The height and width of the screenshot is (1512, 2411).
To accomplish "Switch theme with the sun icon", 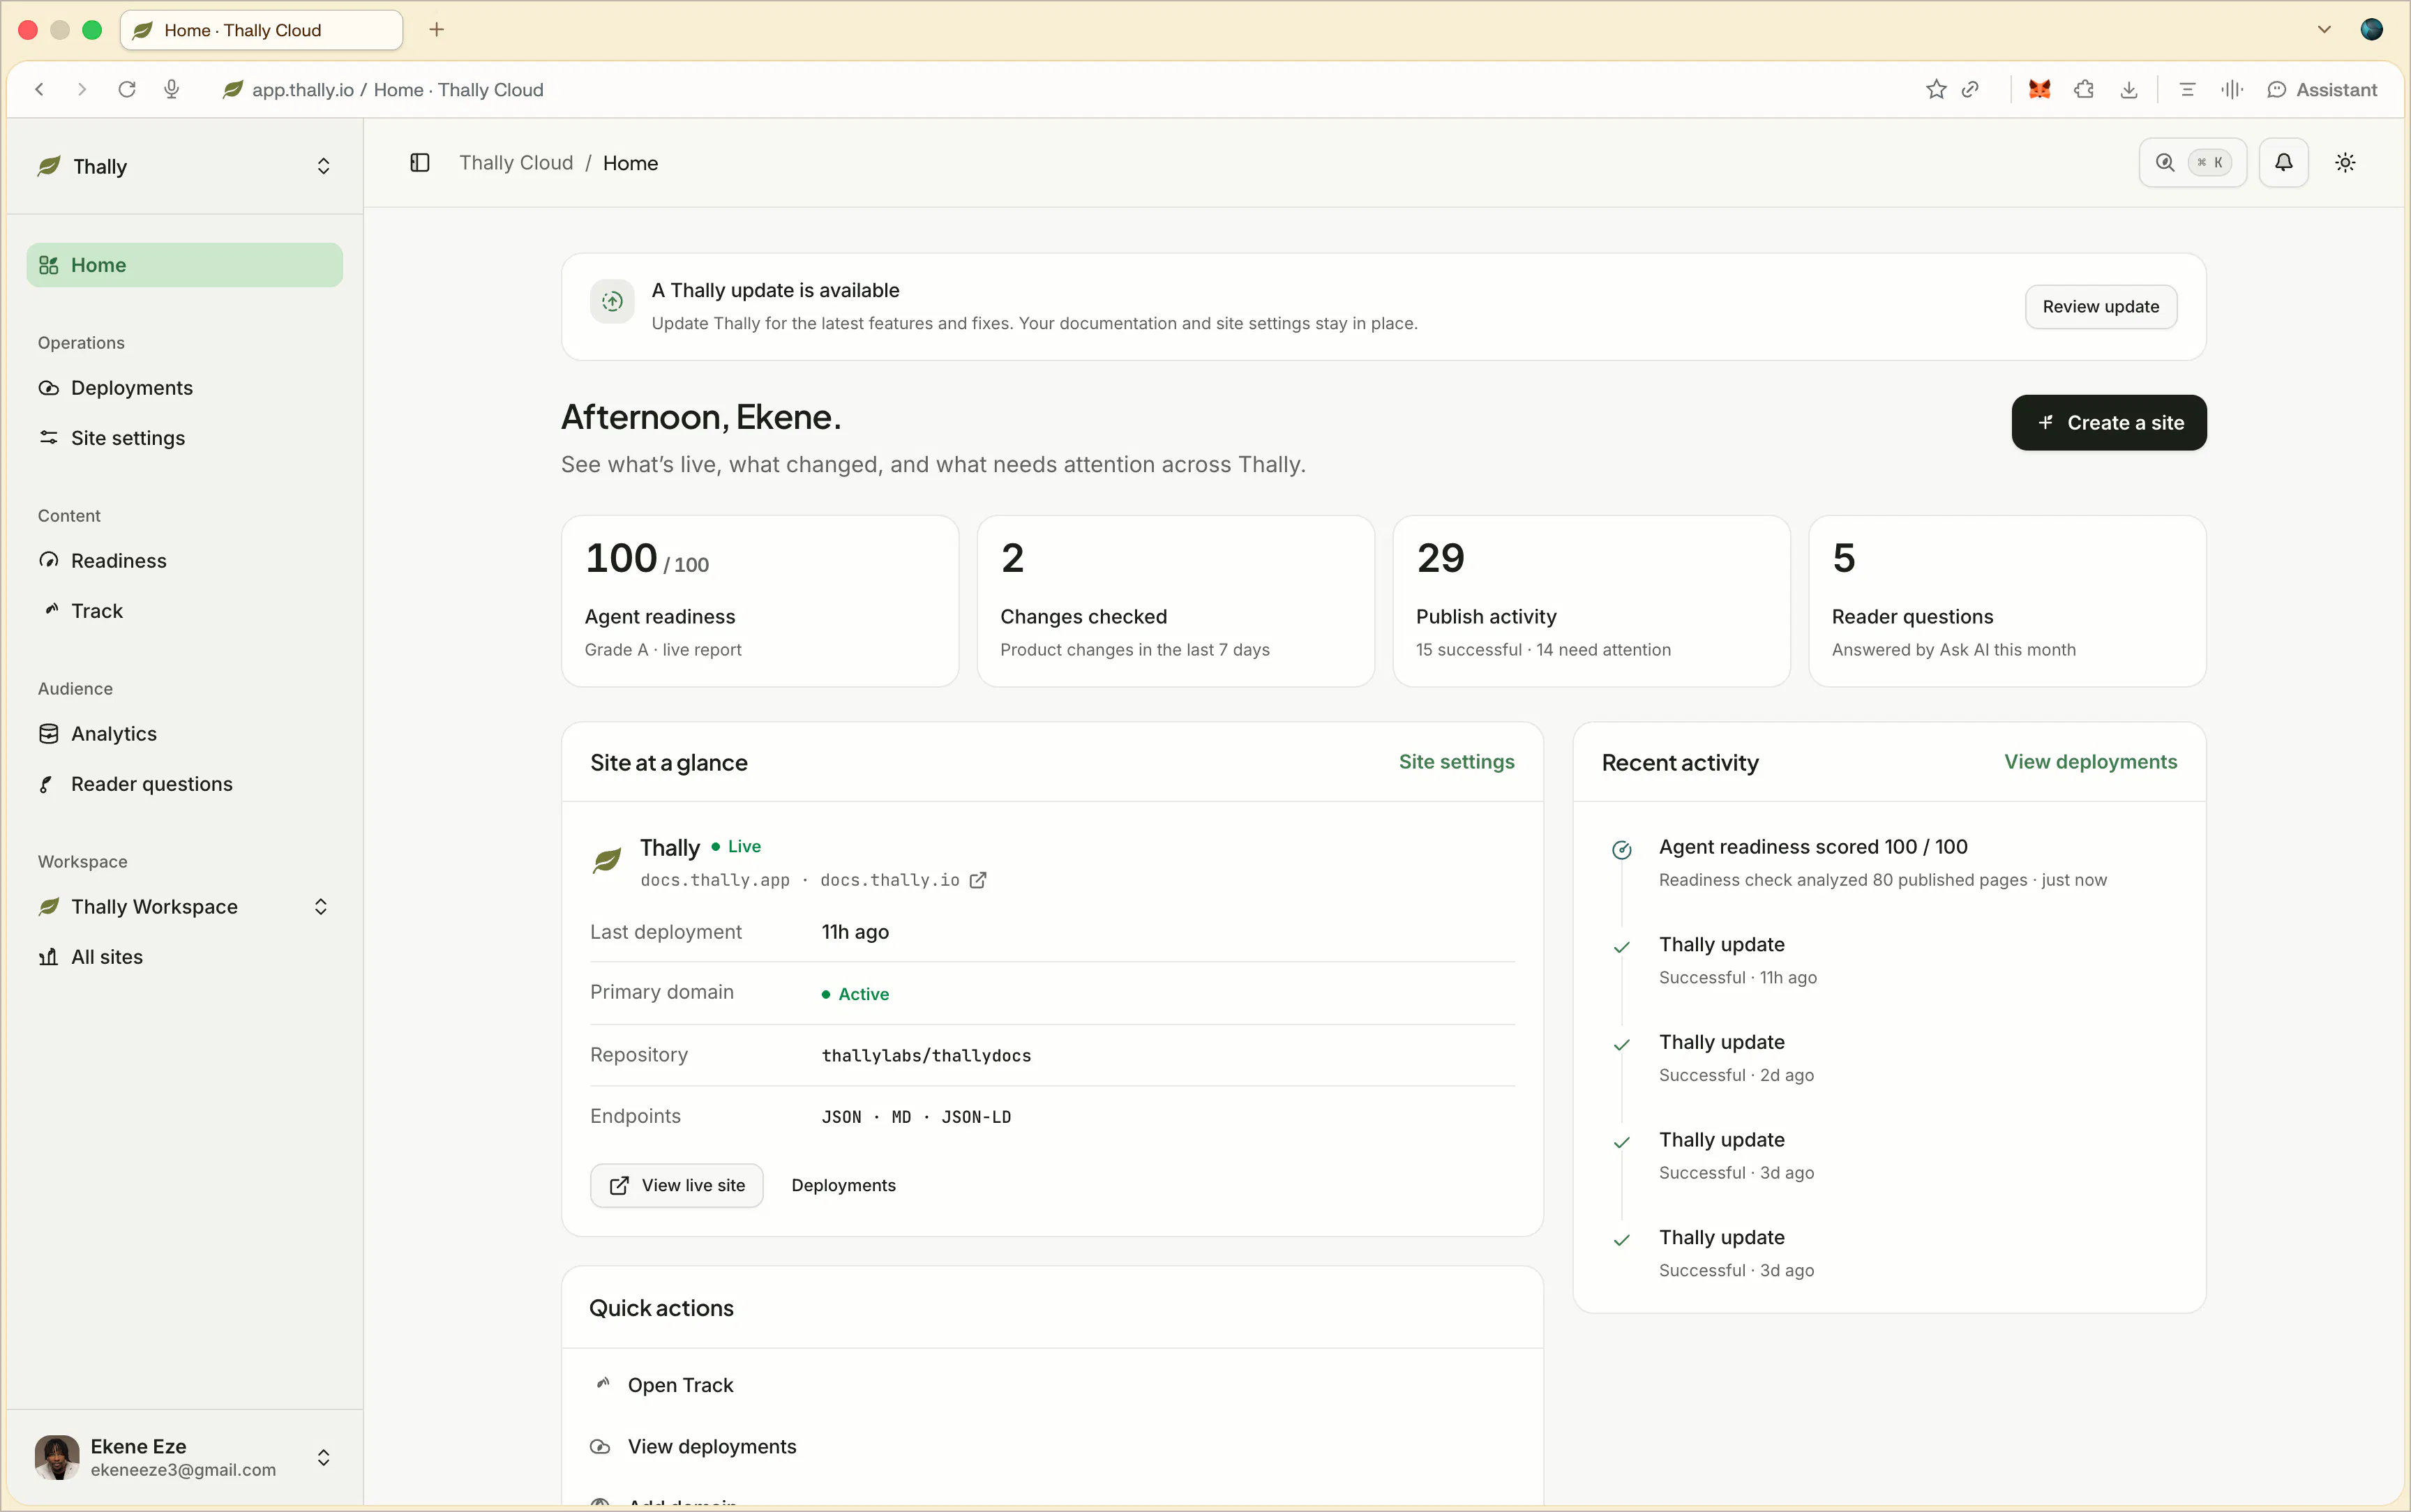I will click(2345, 162).
